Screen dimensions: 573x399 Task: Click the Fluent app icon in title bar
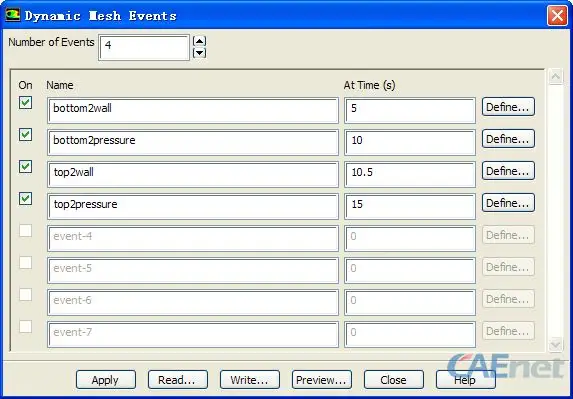click(12, 15)
